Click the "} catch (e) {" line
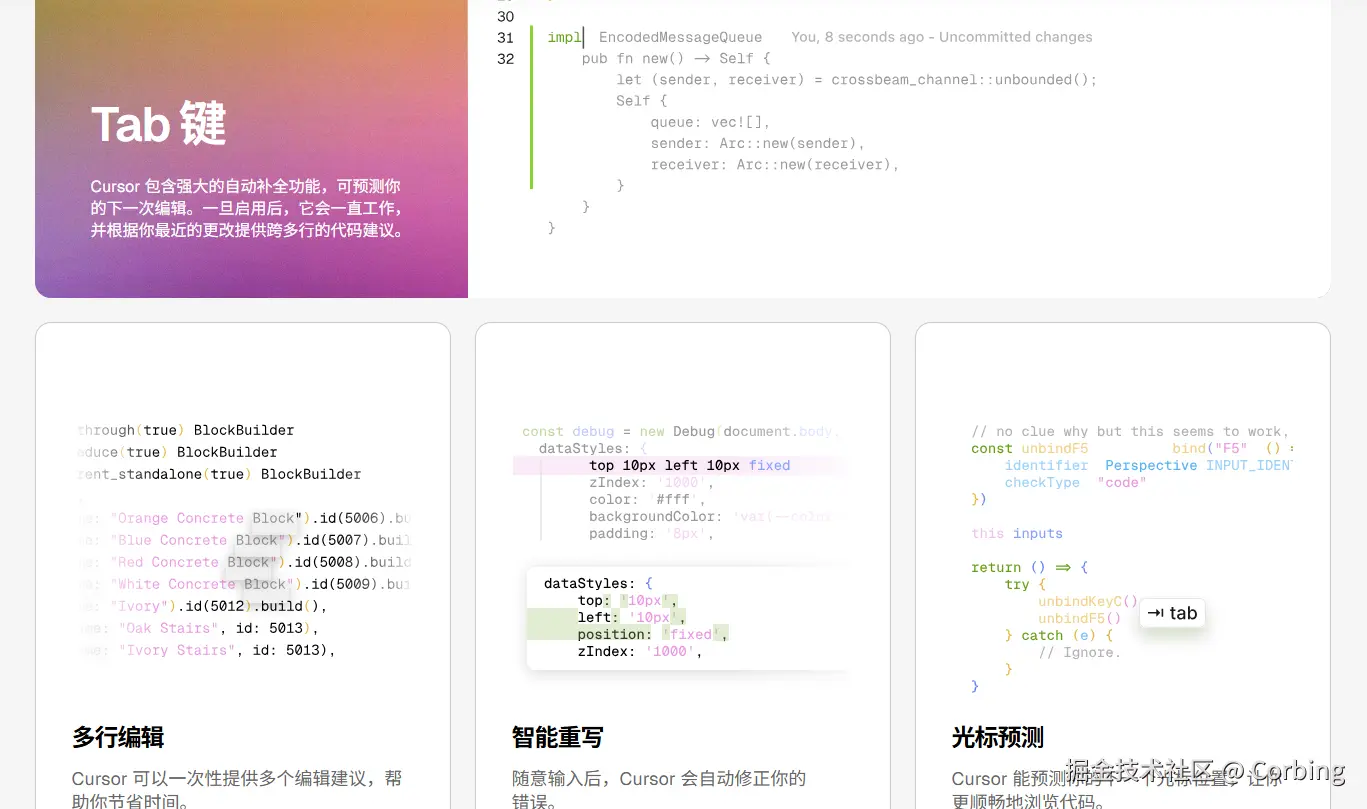 tap(1059, 635)
